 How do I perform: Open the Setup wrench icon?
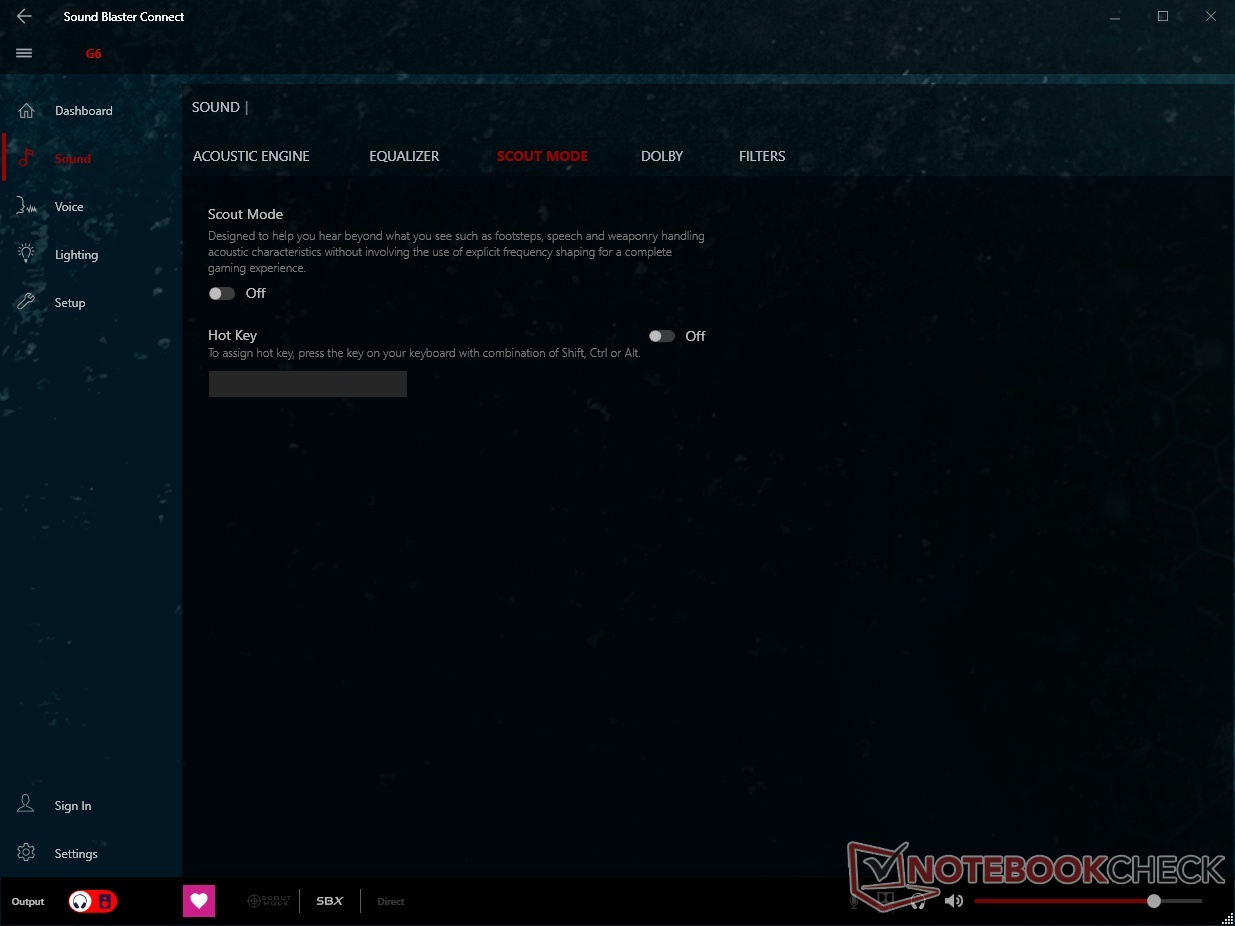click(26, 302)
